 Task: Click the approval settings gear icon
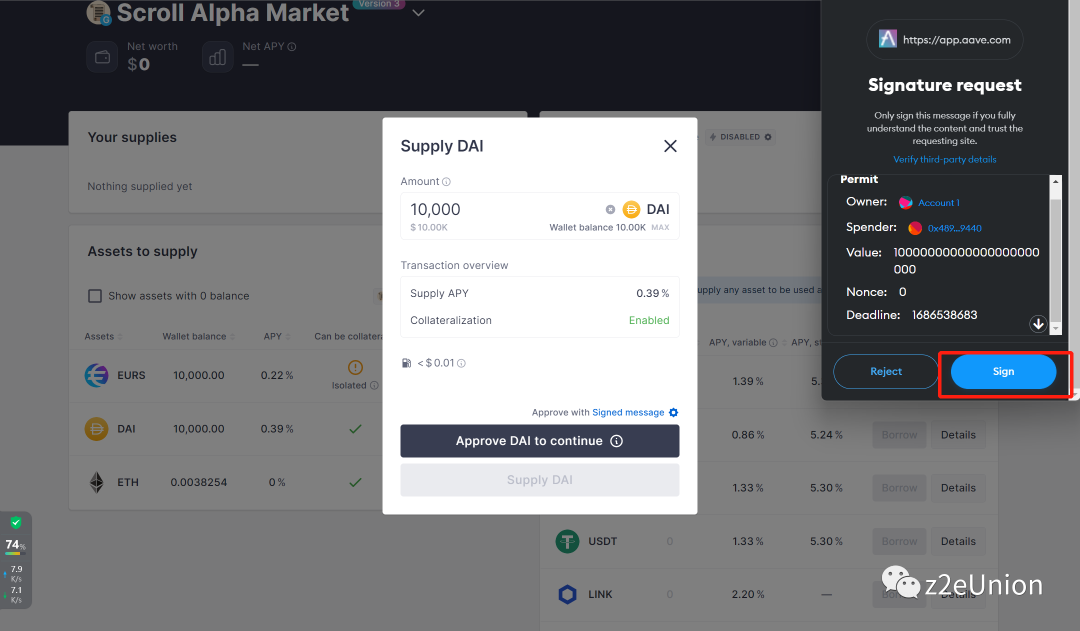point(673,413)
